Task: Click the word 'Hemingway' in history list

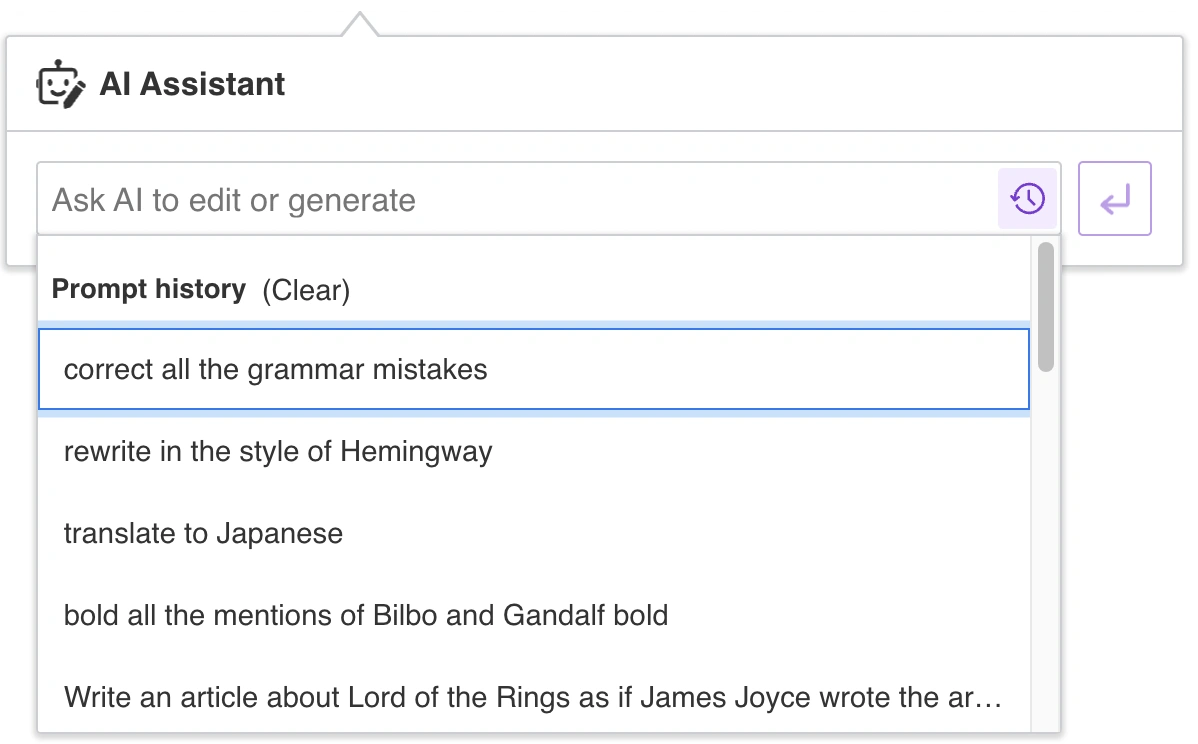Action: coord(416,452)
